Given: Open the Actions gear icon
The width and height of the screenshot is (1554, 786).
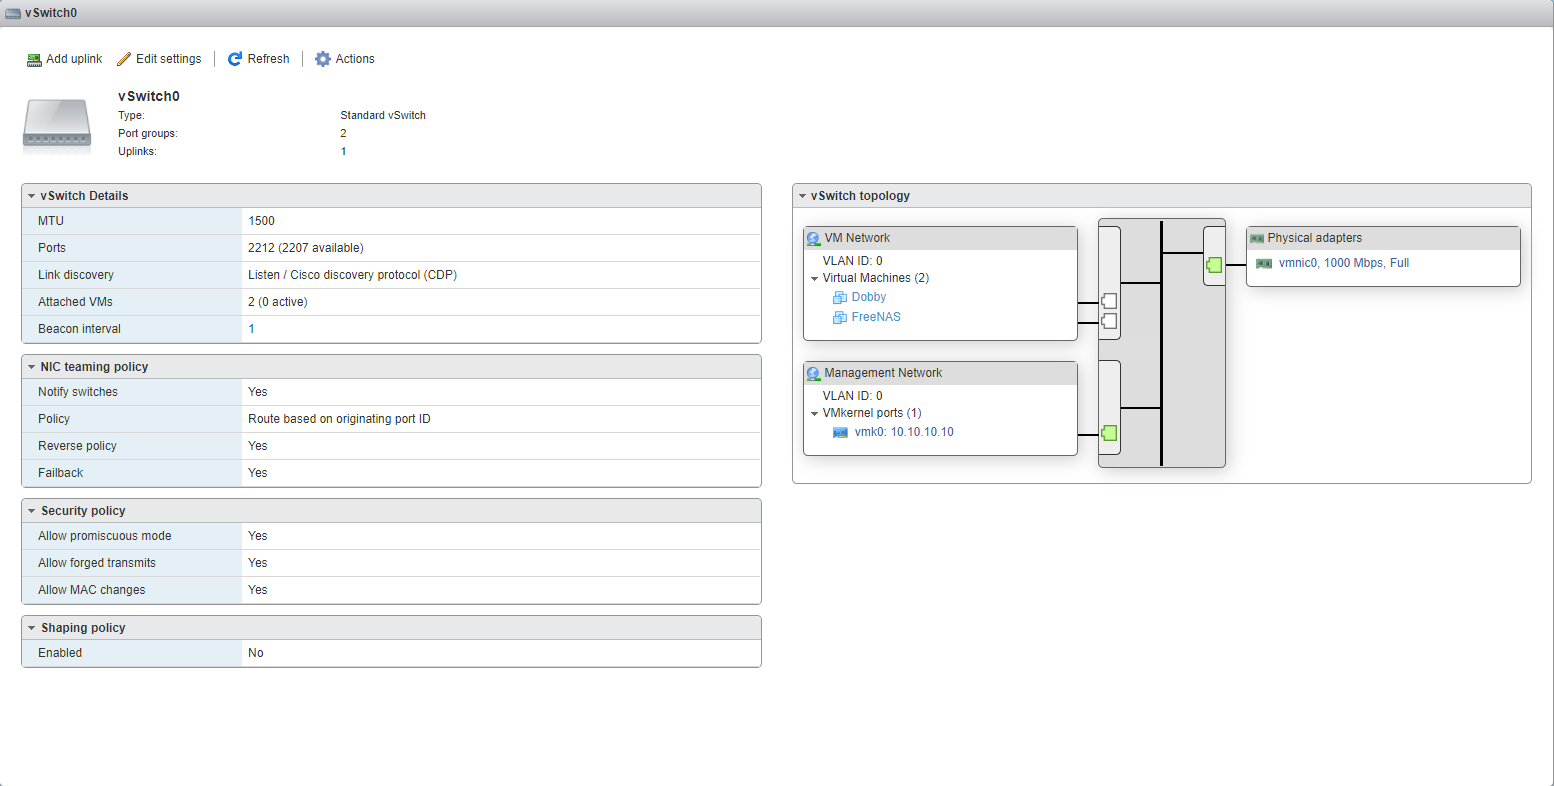Looking at the screenshot, I should pyautogui.click(x=323, y=60).
